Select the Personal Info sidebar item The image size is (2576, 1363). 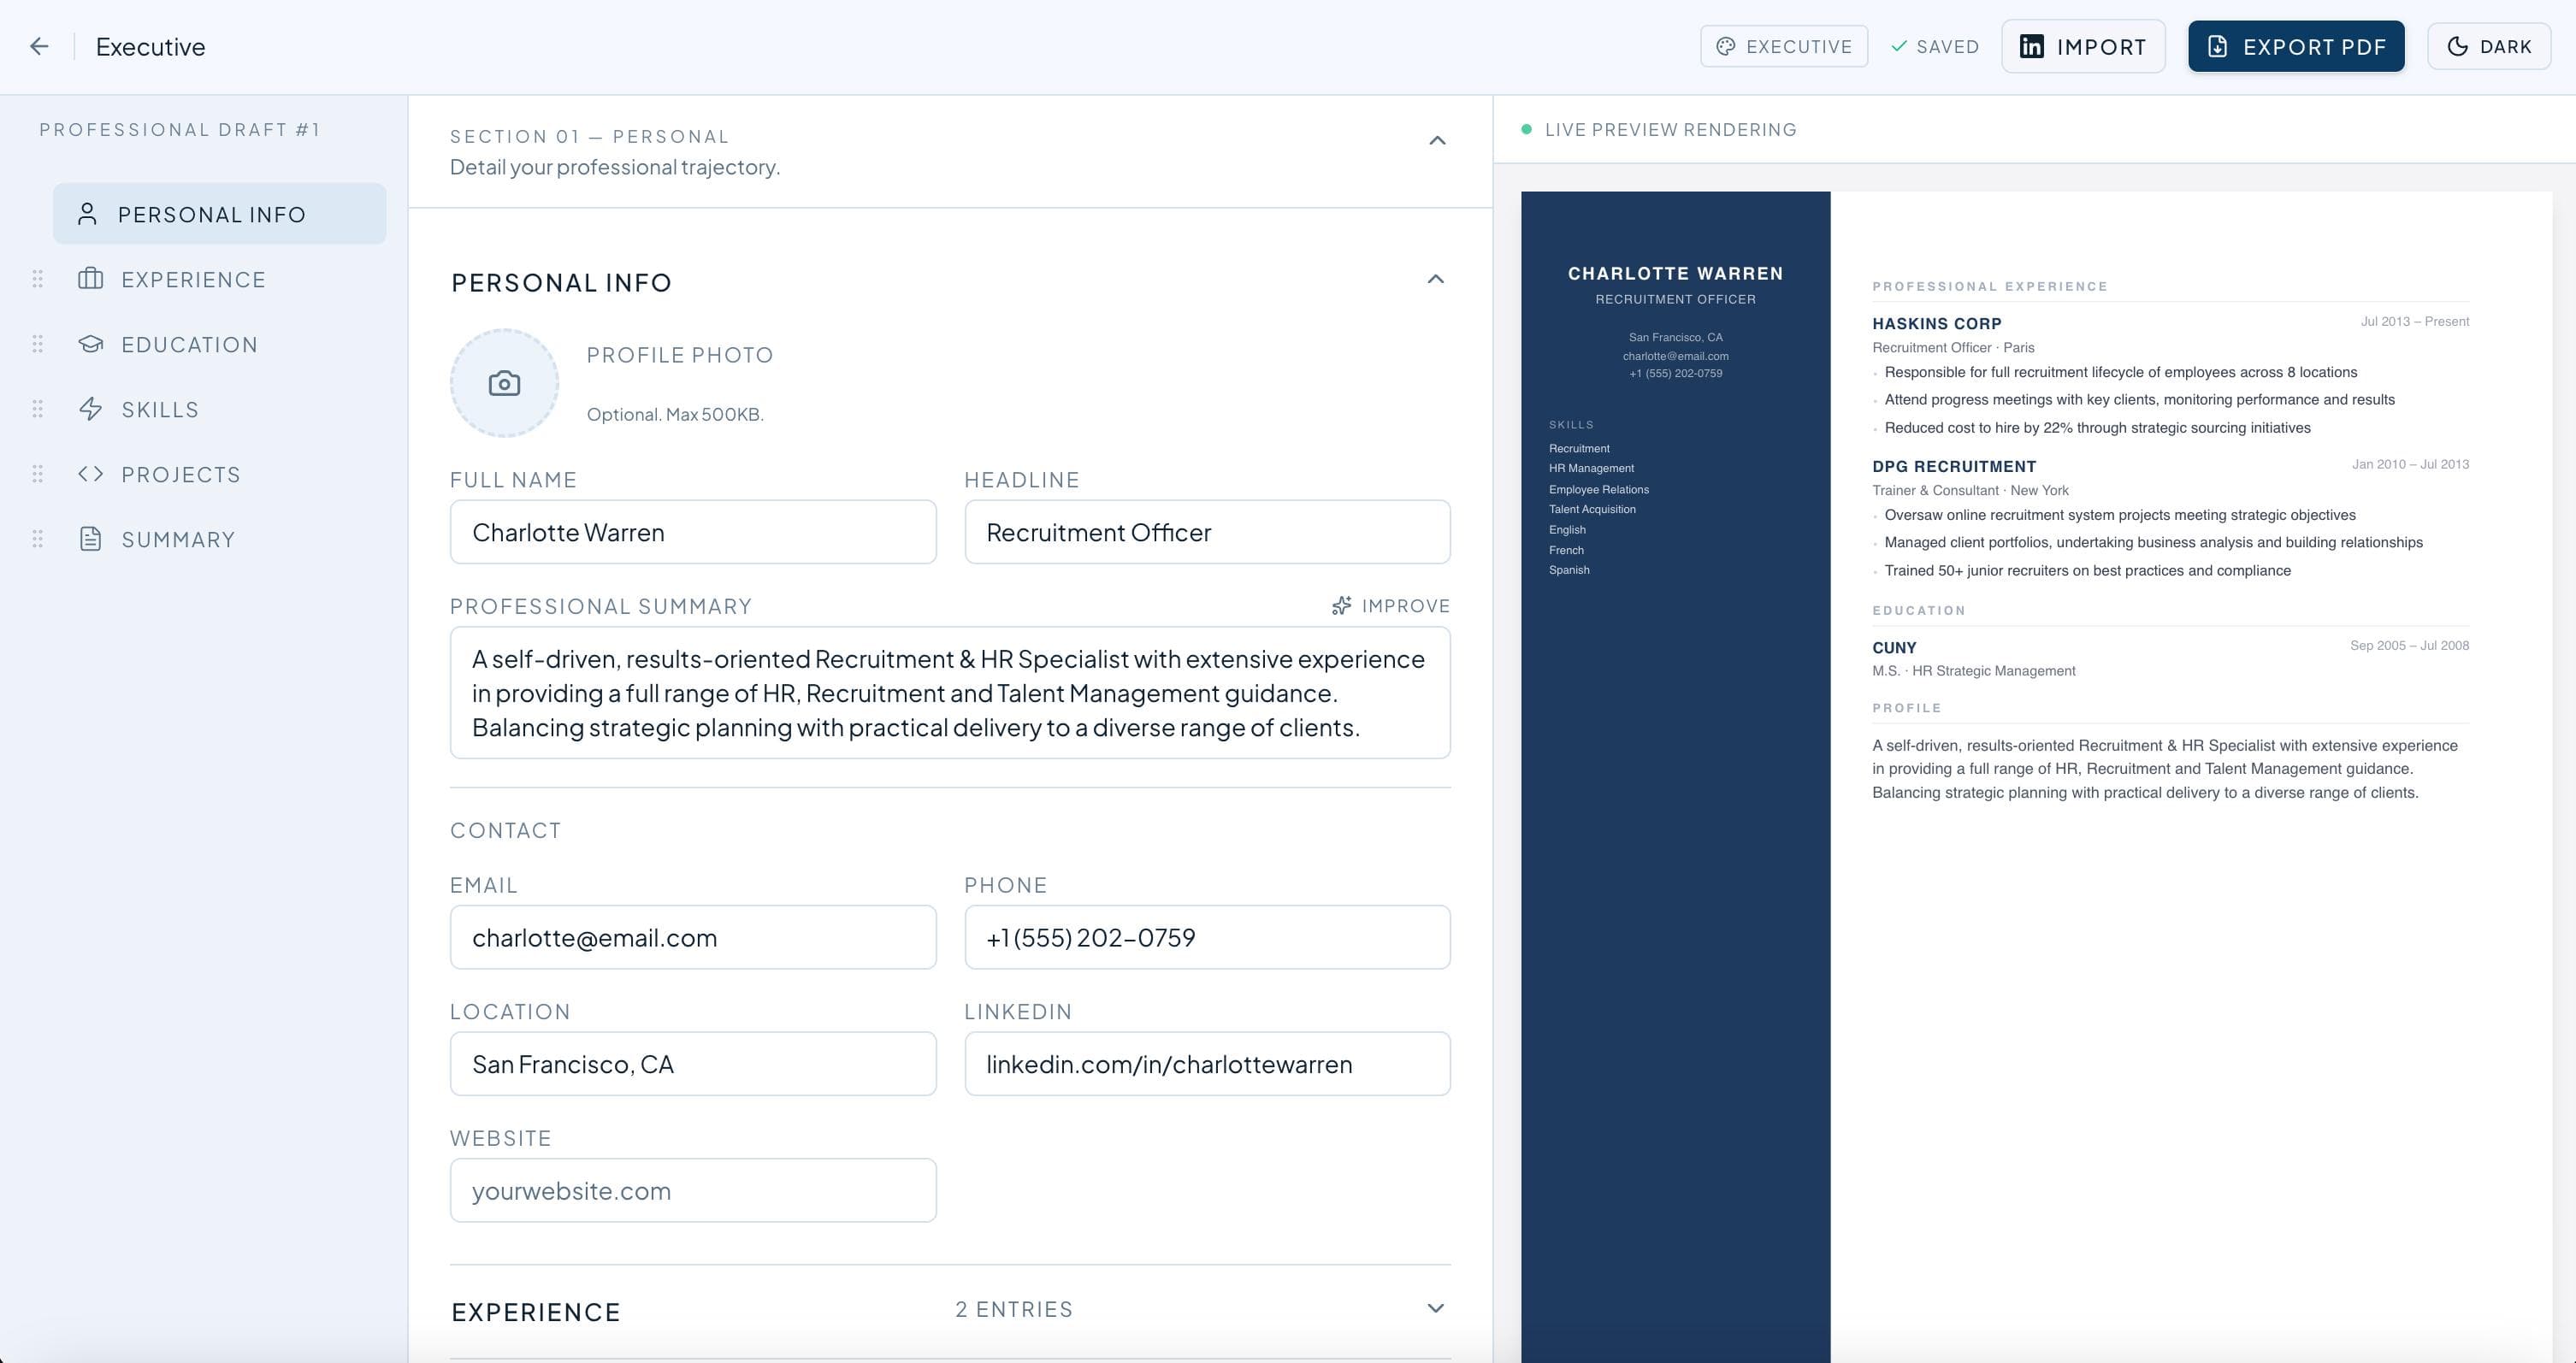(x=219, y=214)
